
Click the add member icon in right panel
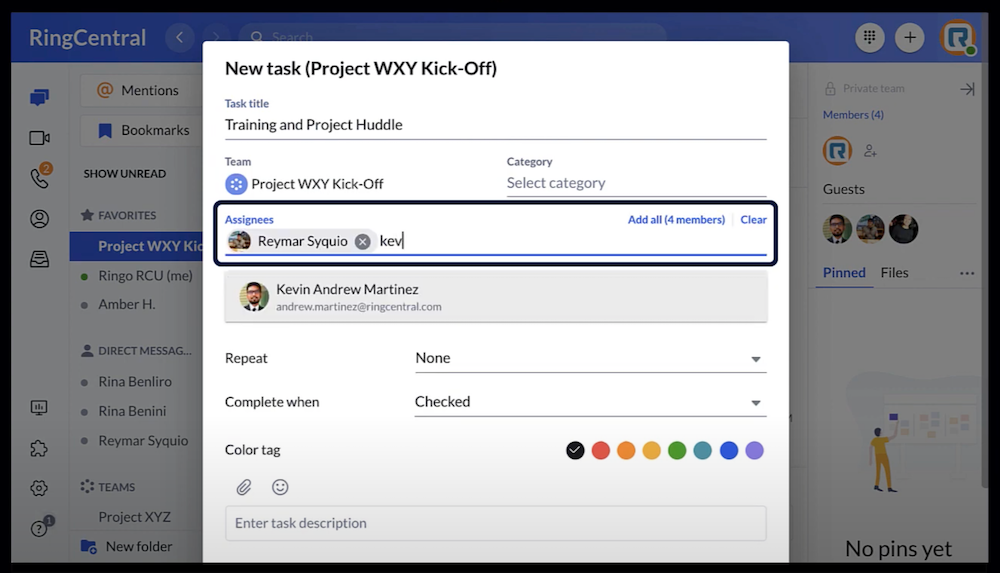click(870, 151)
